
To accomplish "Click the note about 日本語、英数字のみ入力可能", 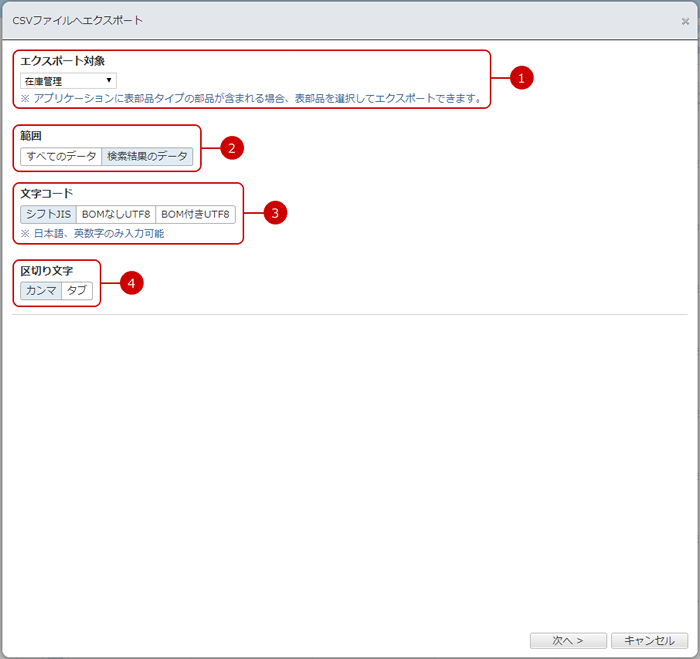I will (92, 233).
